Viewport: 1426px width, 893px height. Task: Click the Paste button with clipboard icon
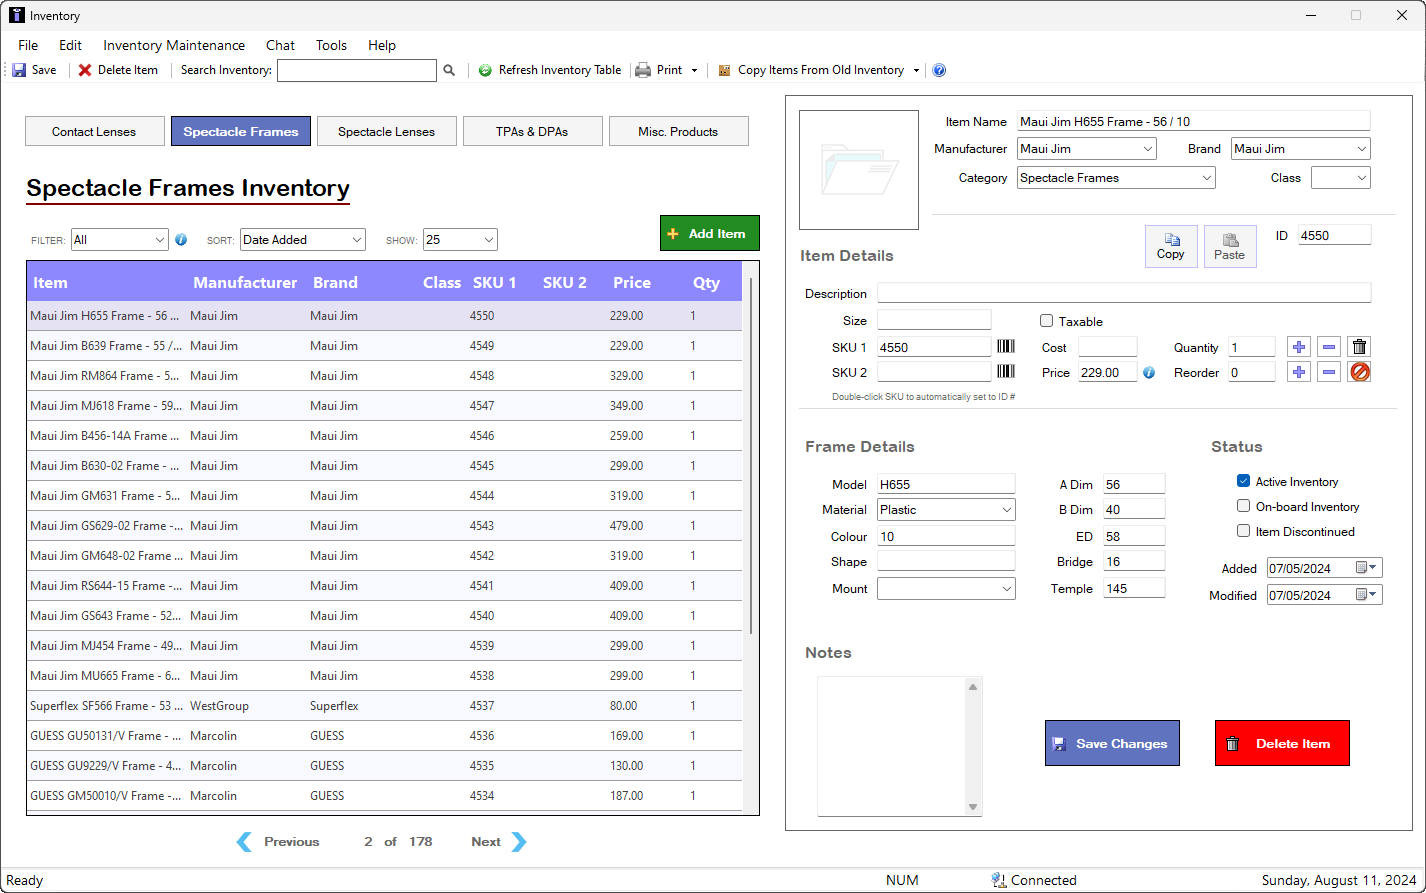[1230, 246]
